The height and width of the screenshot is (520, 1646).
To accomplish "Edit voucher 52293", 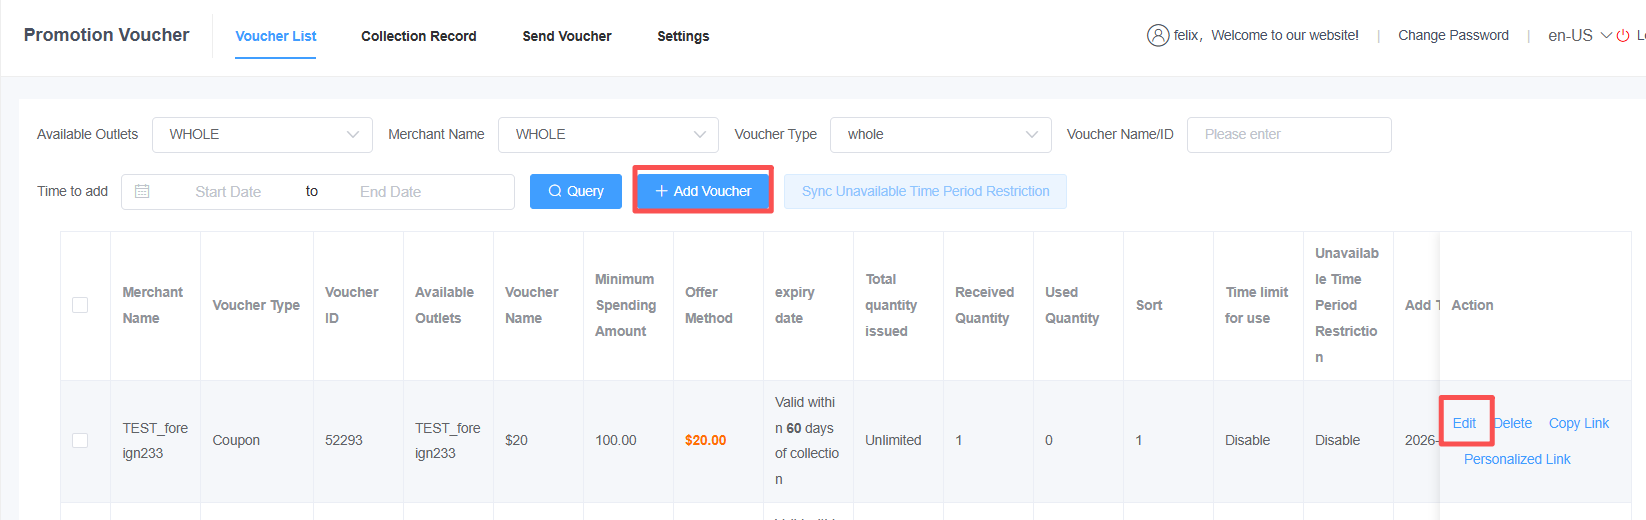I will coord(1464,423).
